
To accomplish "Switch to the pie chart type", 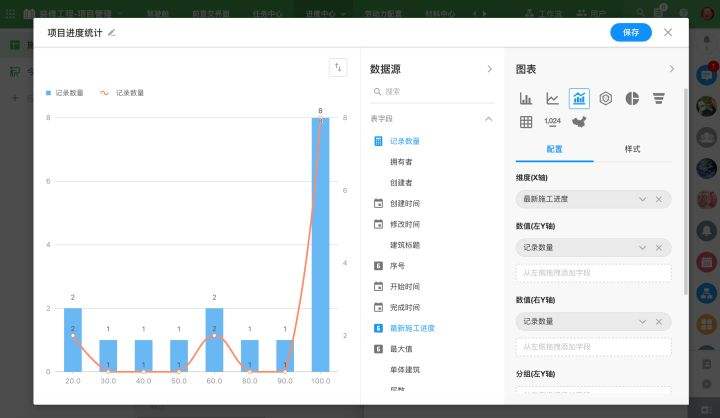I will pyautogui.click(x=632, y=98).
